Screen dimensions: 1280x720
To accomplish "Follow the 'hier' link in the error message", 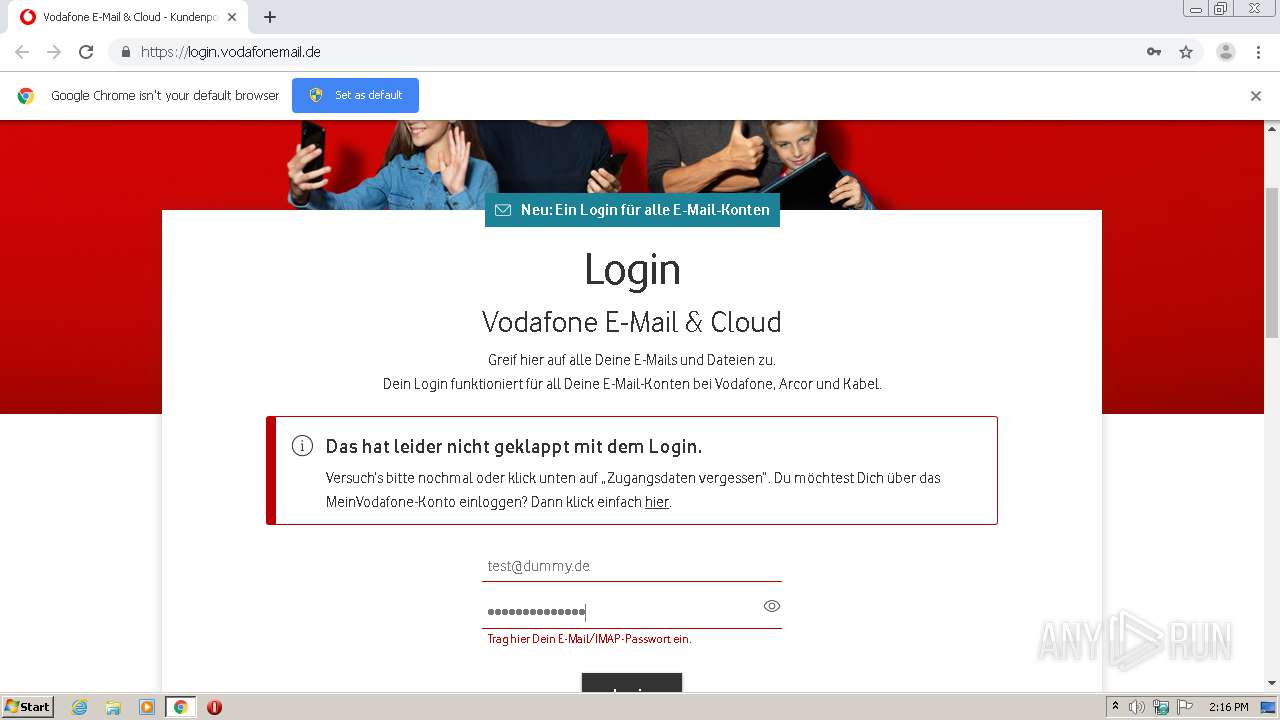I will click(x=657, y=502).
